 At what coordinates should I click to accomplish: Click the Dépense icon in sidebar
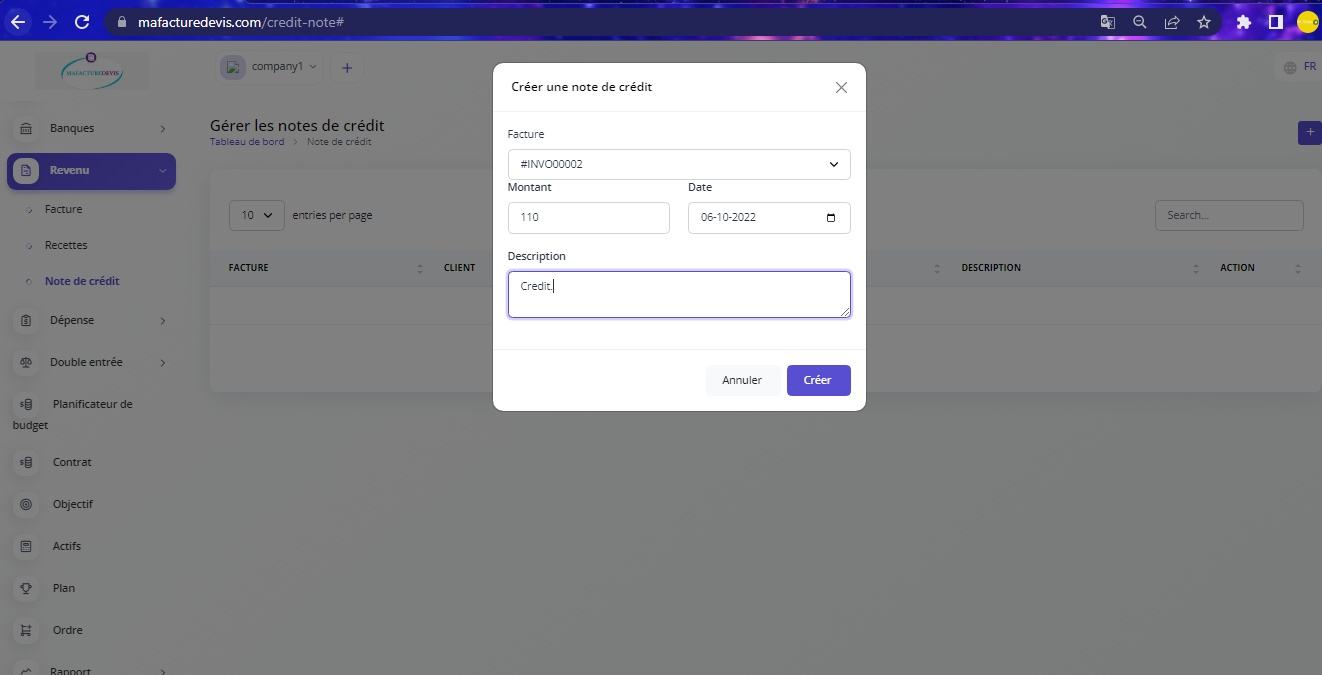click(x=26, y=320)
